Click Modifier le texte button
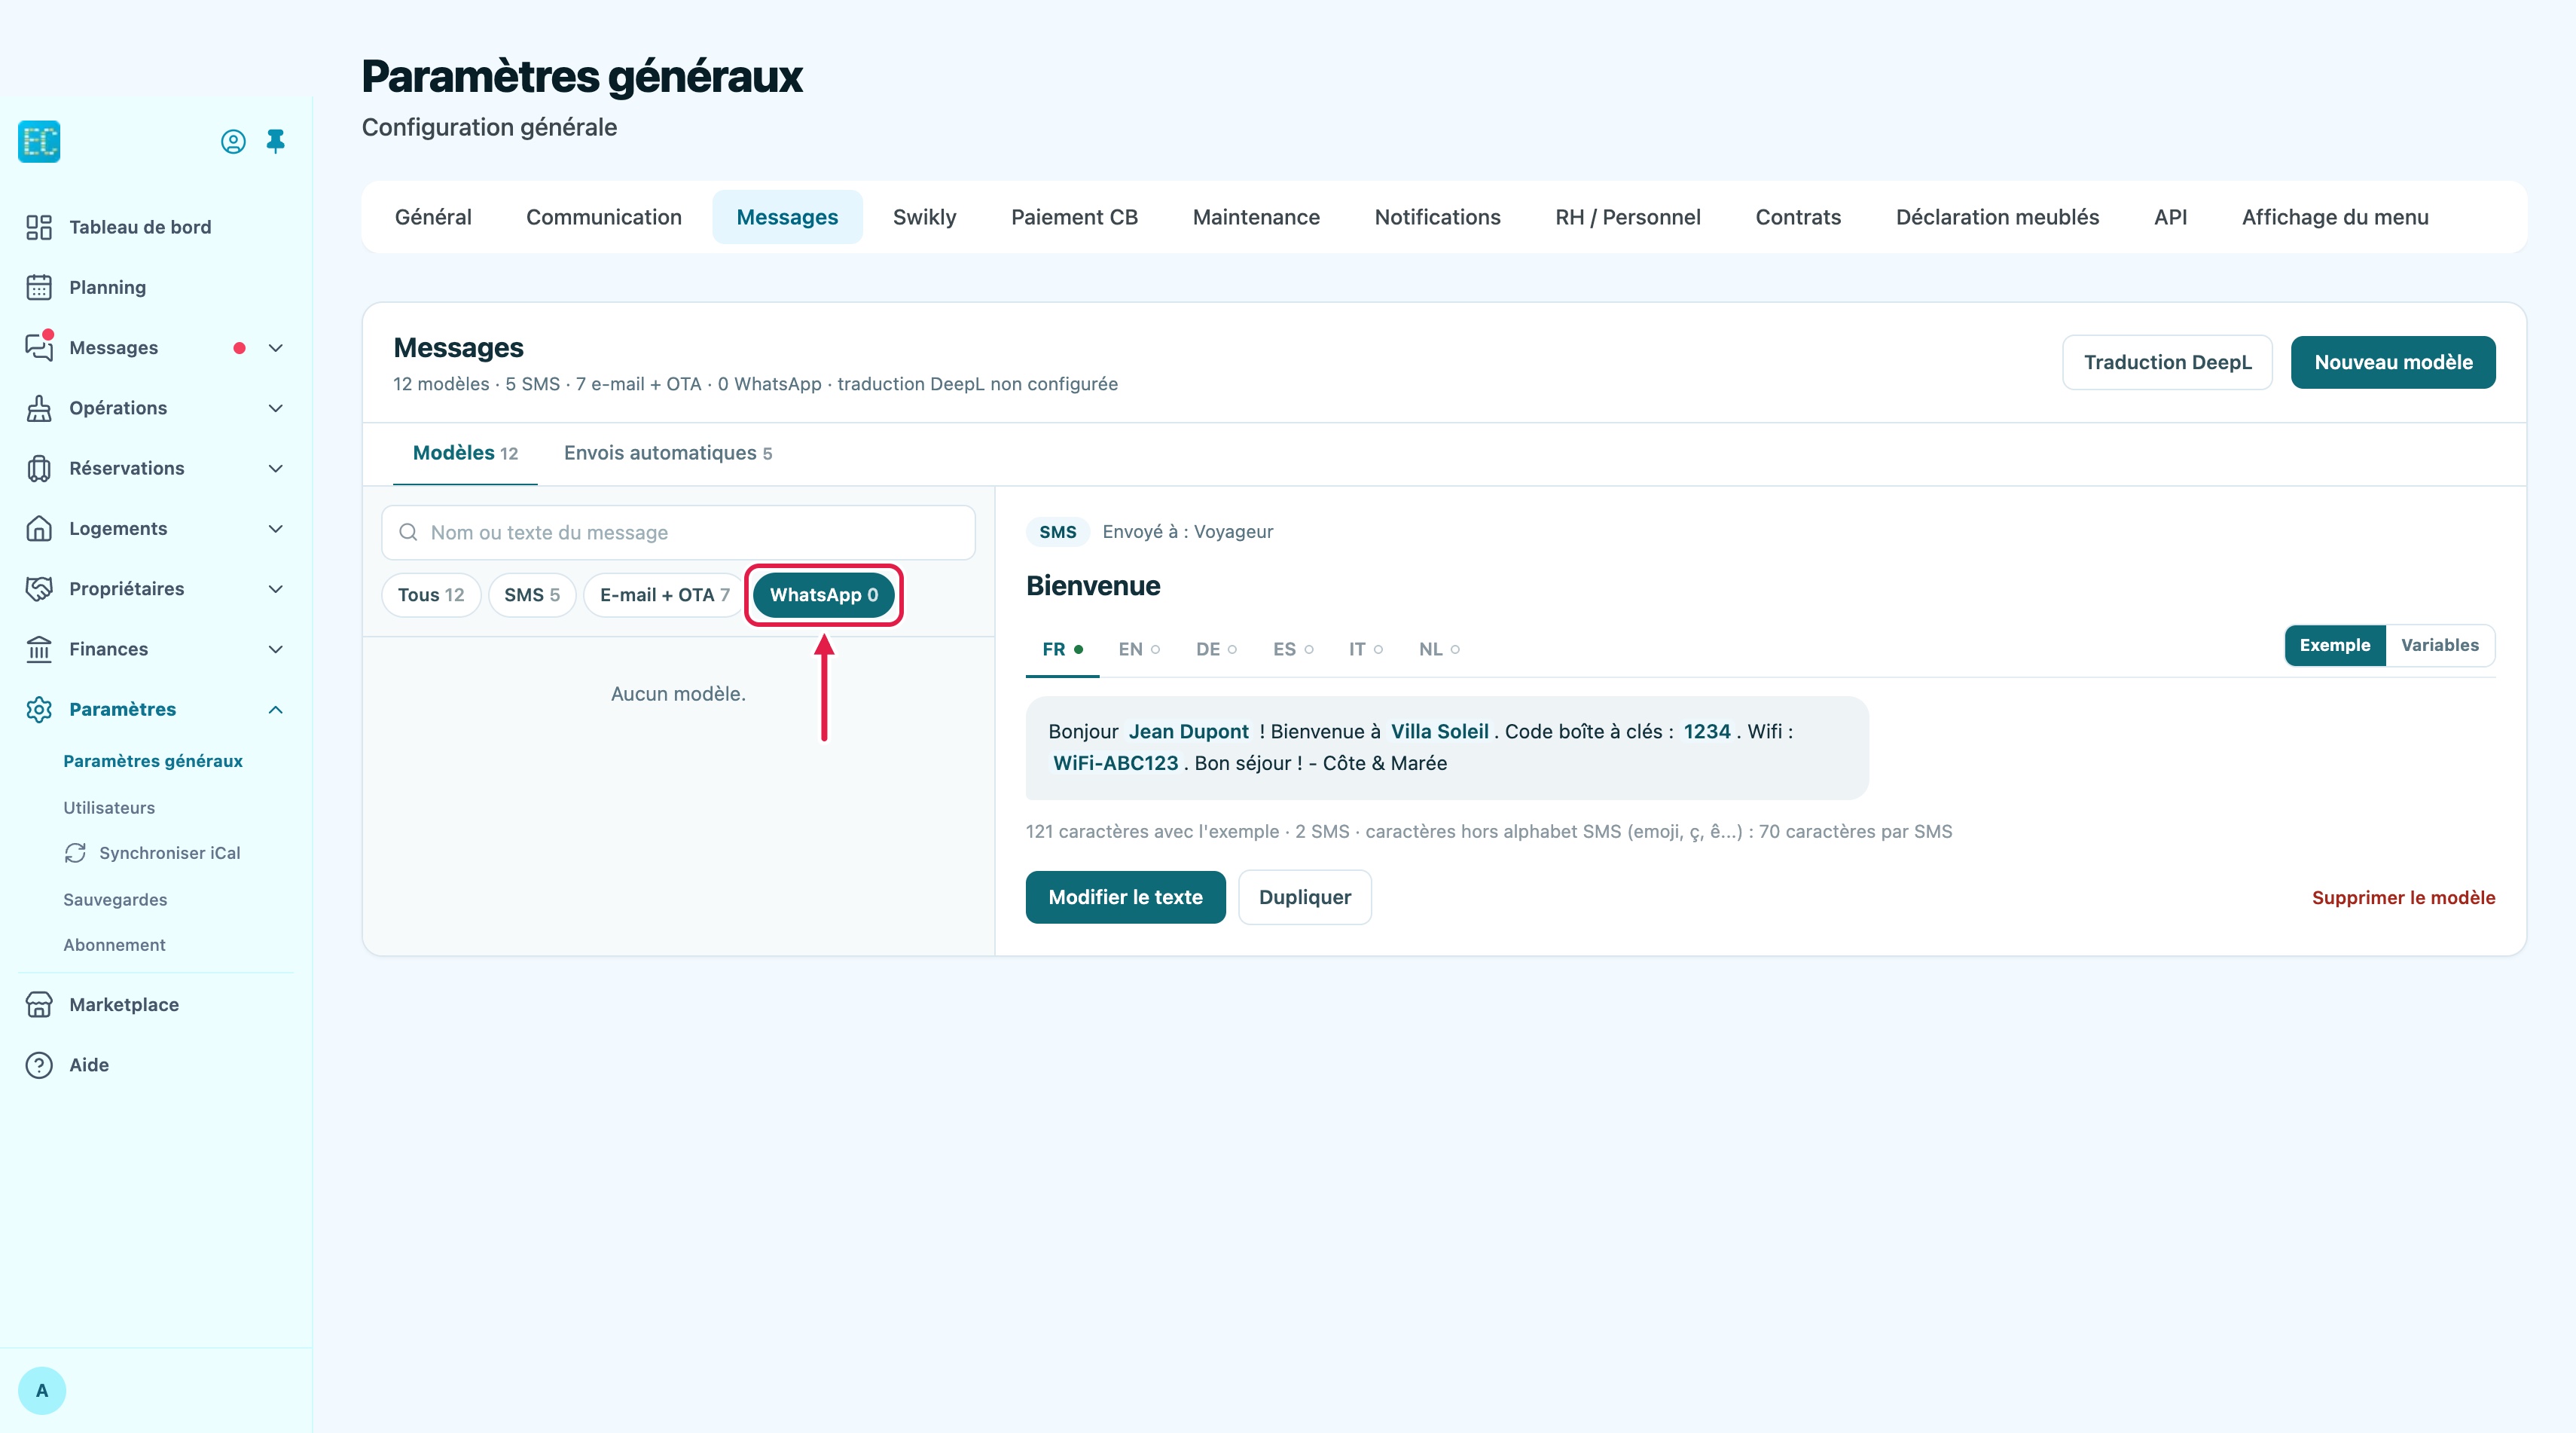The height and width of the screenshot is (1433, 2576). [1125, 897]
